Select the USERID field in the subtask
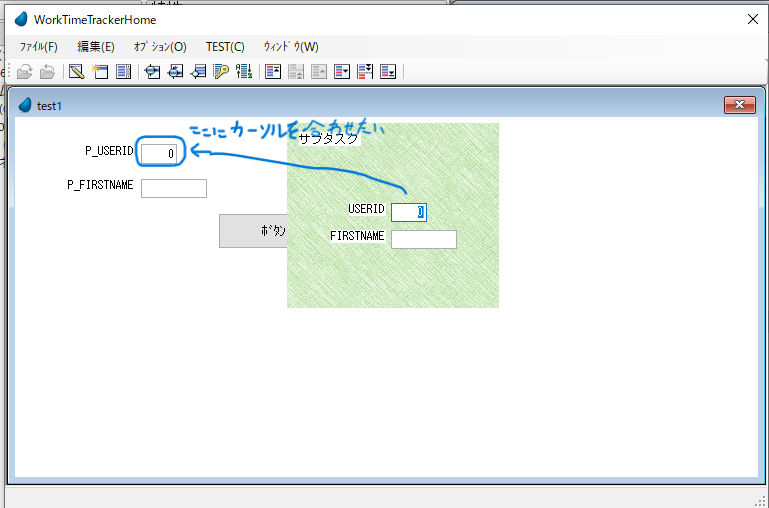Screen dimensions: 769x508 click(x=408, y=212)
